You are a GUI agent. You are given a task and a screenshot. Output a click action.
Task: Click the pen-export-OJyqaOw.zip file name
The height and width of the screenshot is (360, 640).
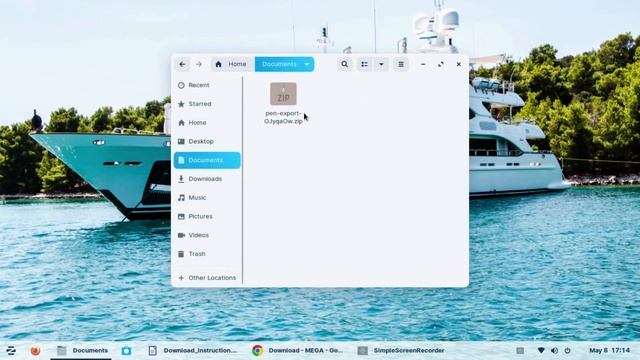pyautogui.click(x=283, y=117)
